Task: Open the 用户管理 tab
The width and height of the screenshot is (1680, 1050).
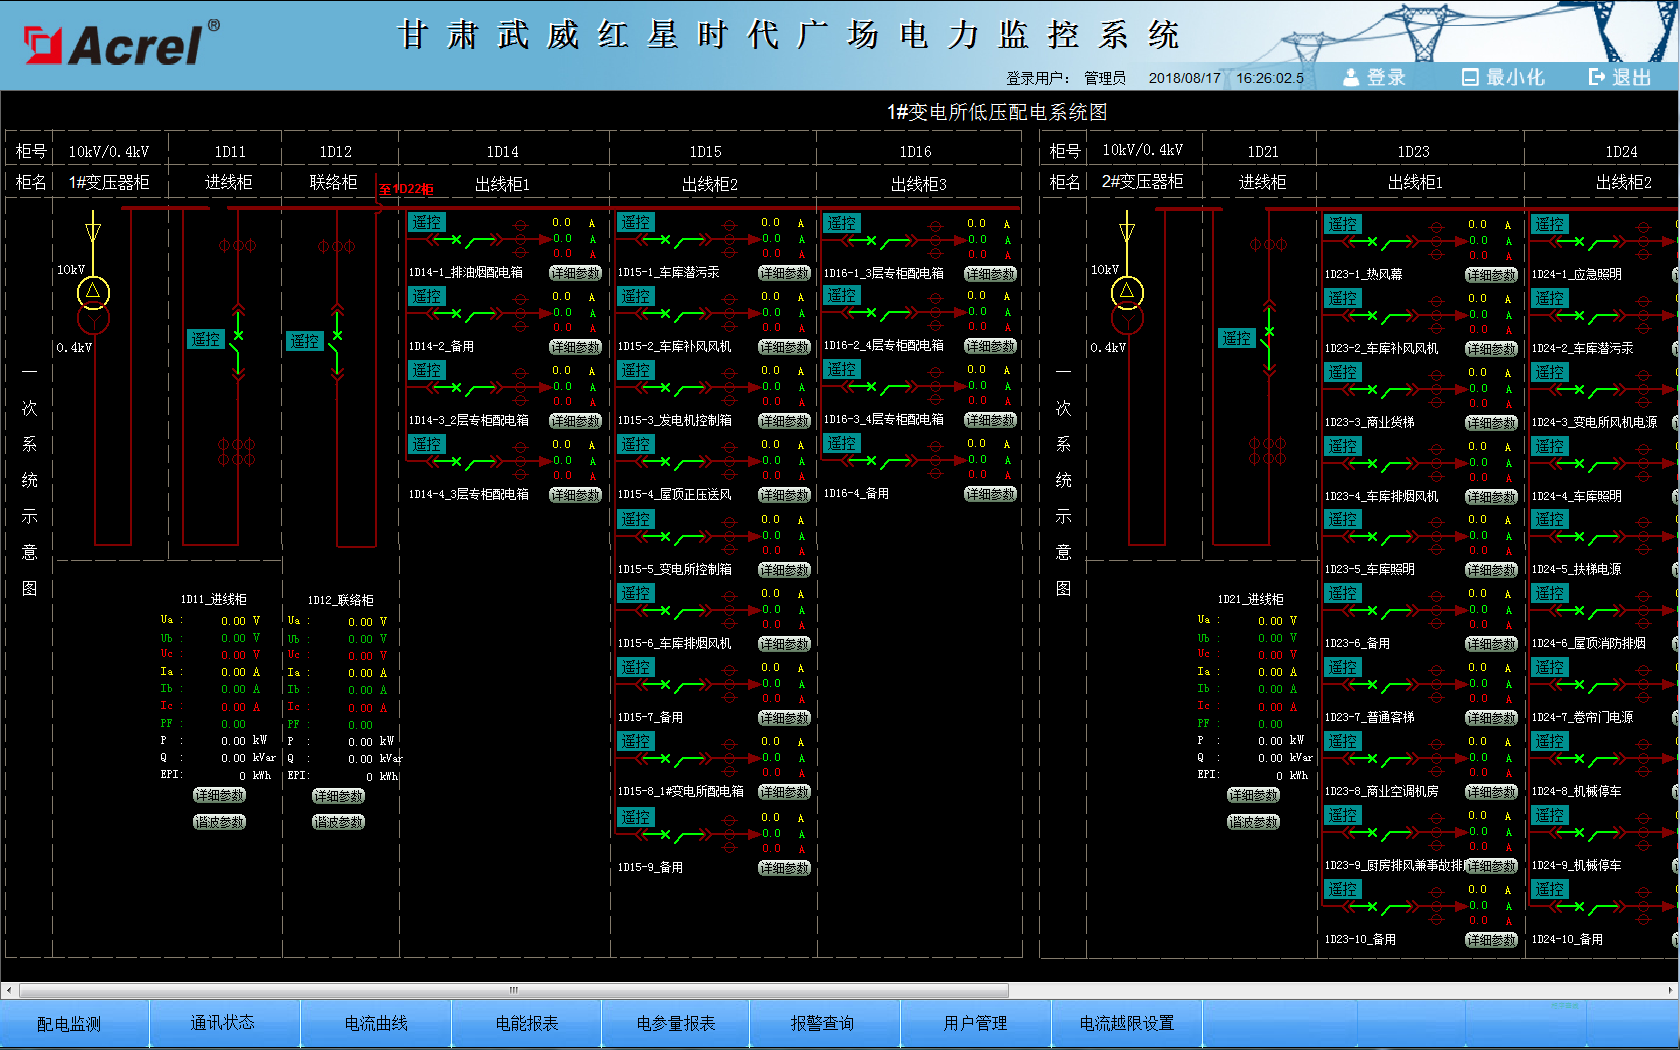Action: click(975, 1023)
